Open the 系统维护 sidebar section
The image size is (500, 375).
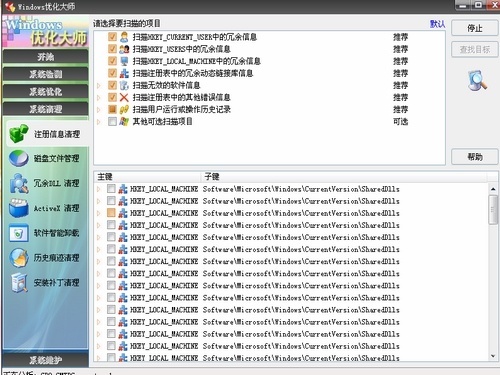(45, 360)
